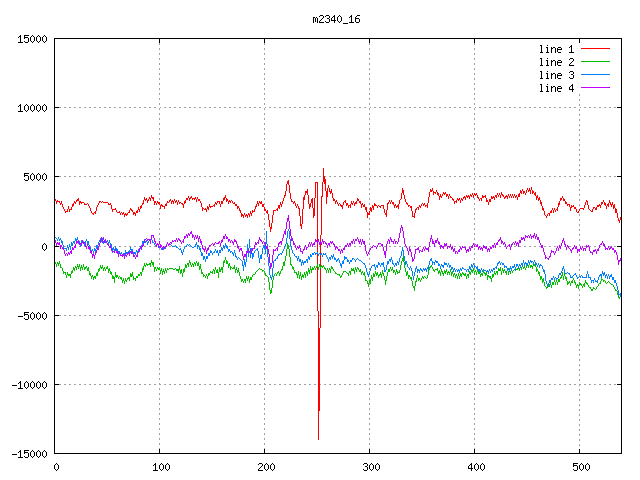Click the x-axis label 300
The width and height of the screenshot is (640, 480).
(x=371, y=467)
